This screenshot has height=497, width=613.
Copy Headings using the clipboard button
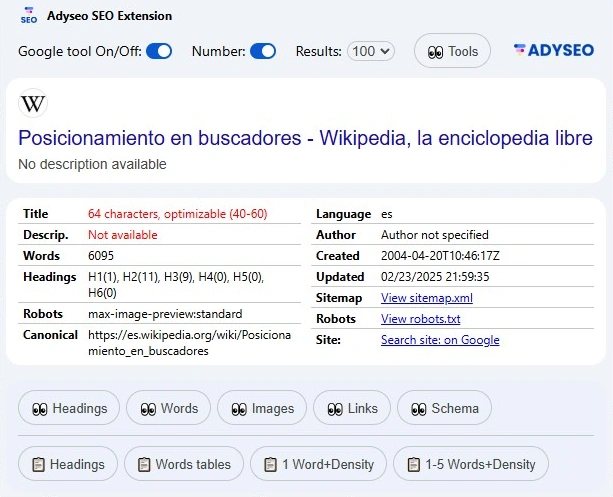tap(68, 464)
